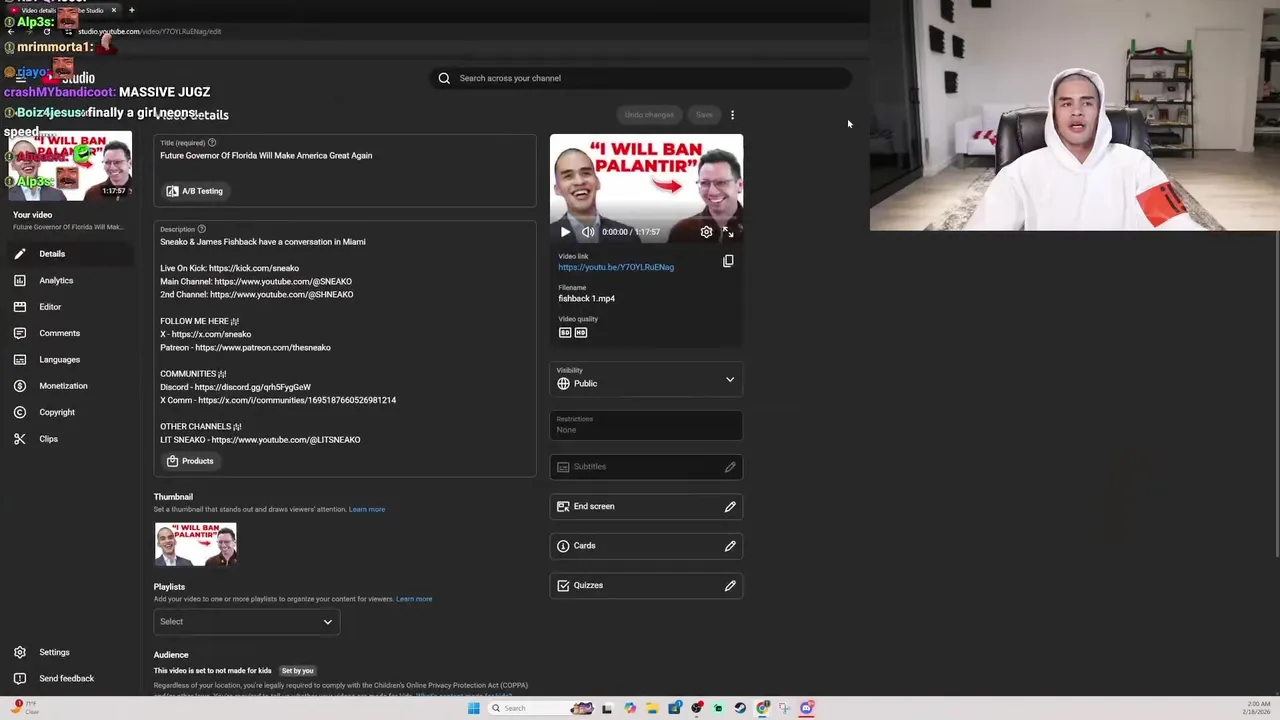This screenshot has height=720, width=1280.
Task: Click the Products button
Action: (x=190, y=461)
